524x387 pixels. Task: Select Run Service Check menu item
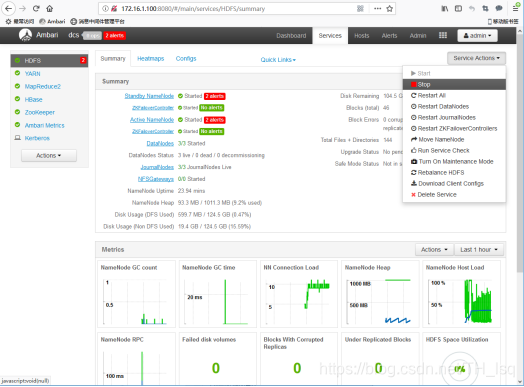454,151
